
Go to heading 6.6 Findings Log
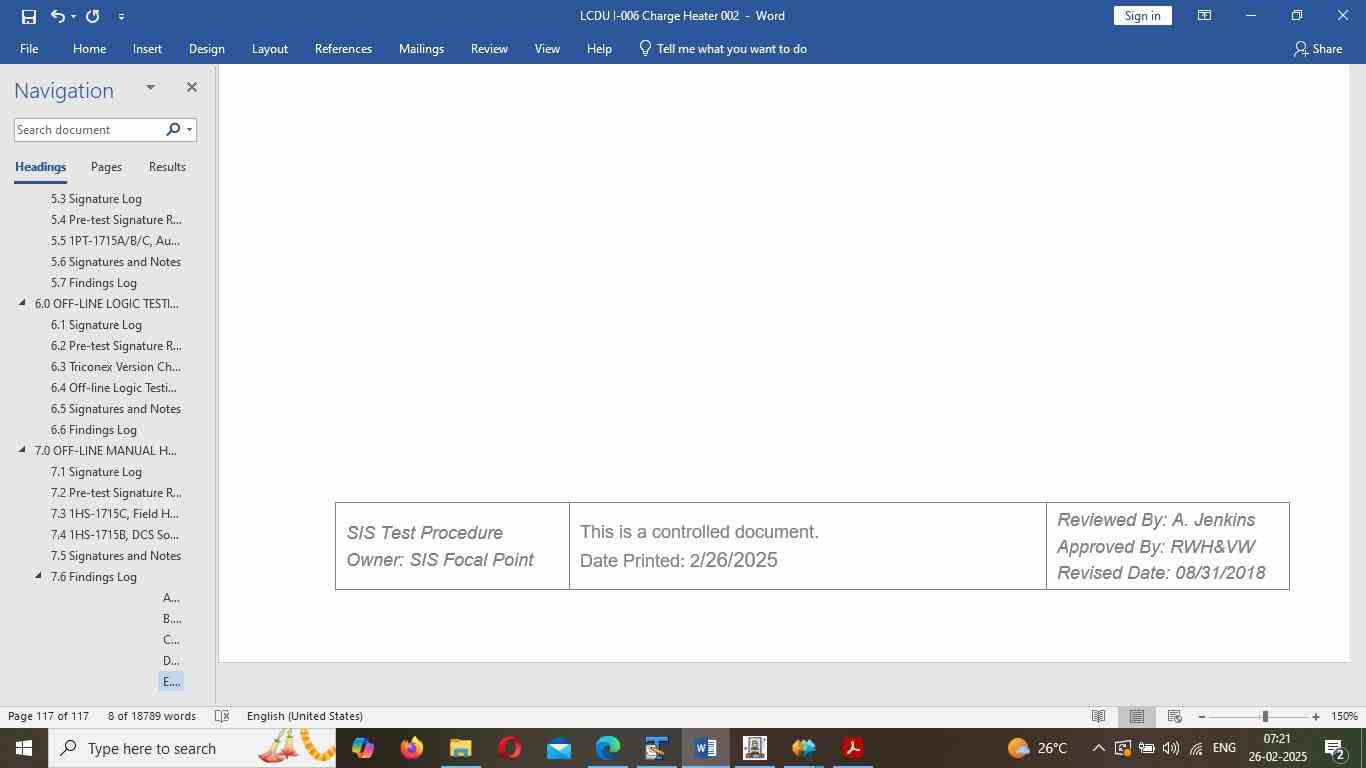tap(94, 430)
